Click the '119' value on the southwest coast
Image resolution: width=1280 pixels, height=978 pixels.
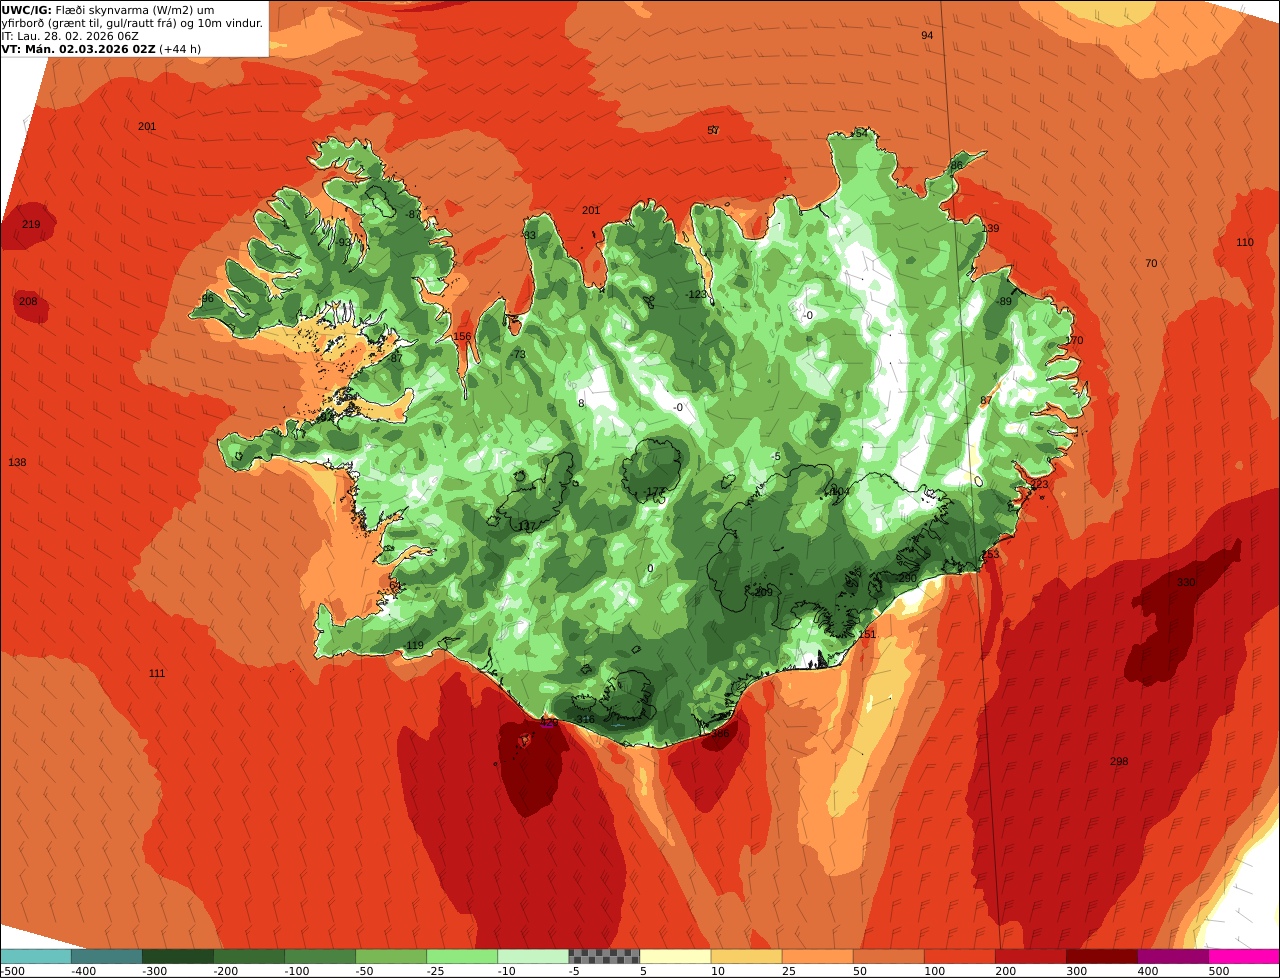(415, 645)
